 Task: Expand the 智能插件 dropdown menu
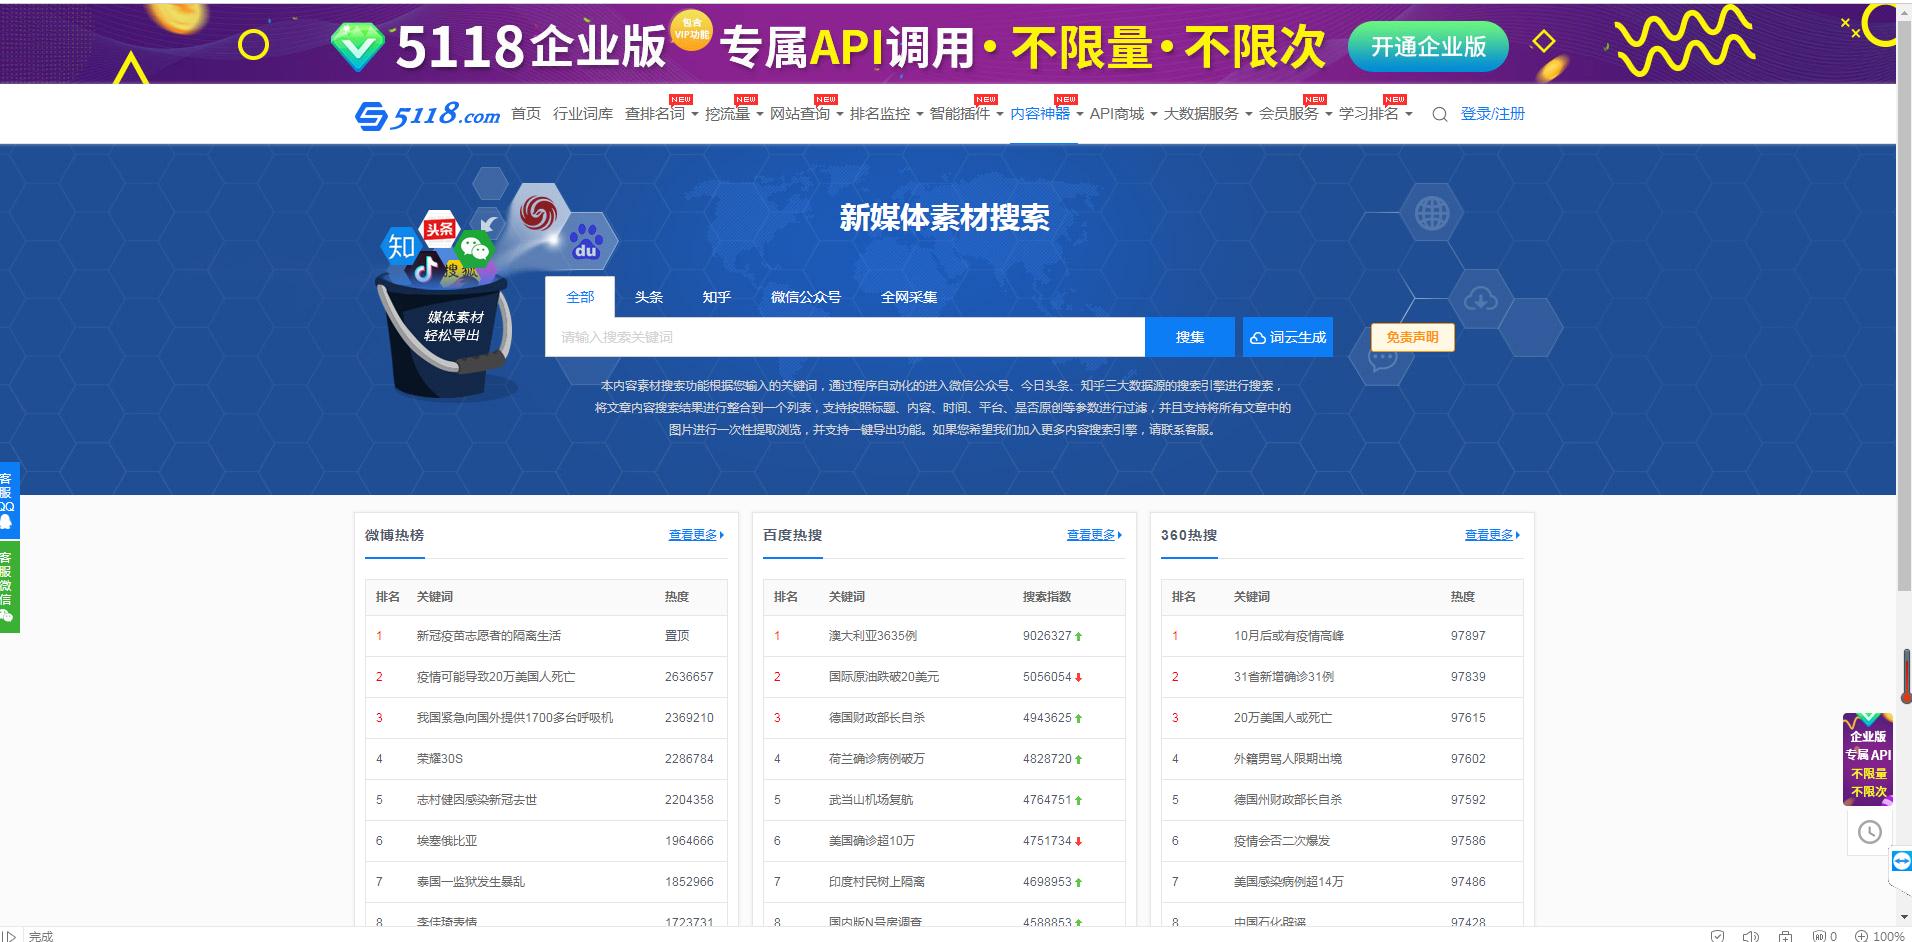[966, 114]
